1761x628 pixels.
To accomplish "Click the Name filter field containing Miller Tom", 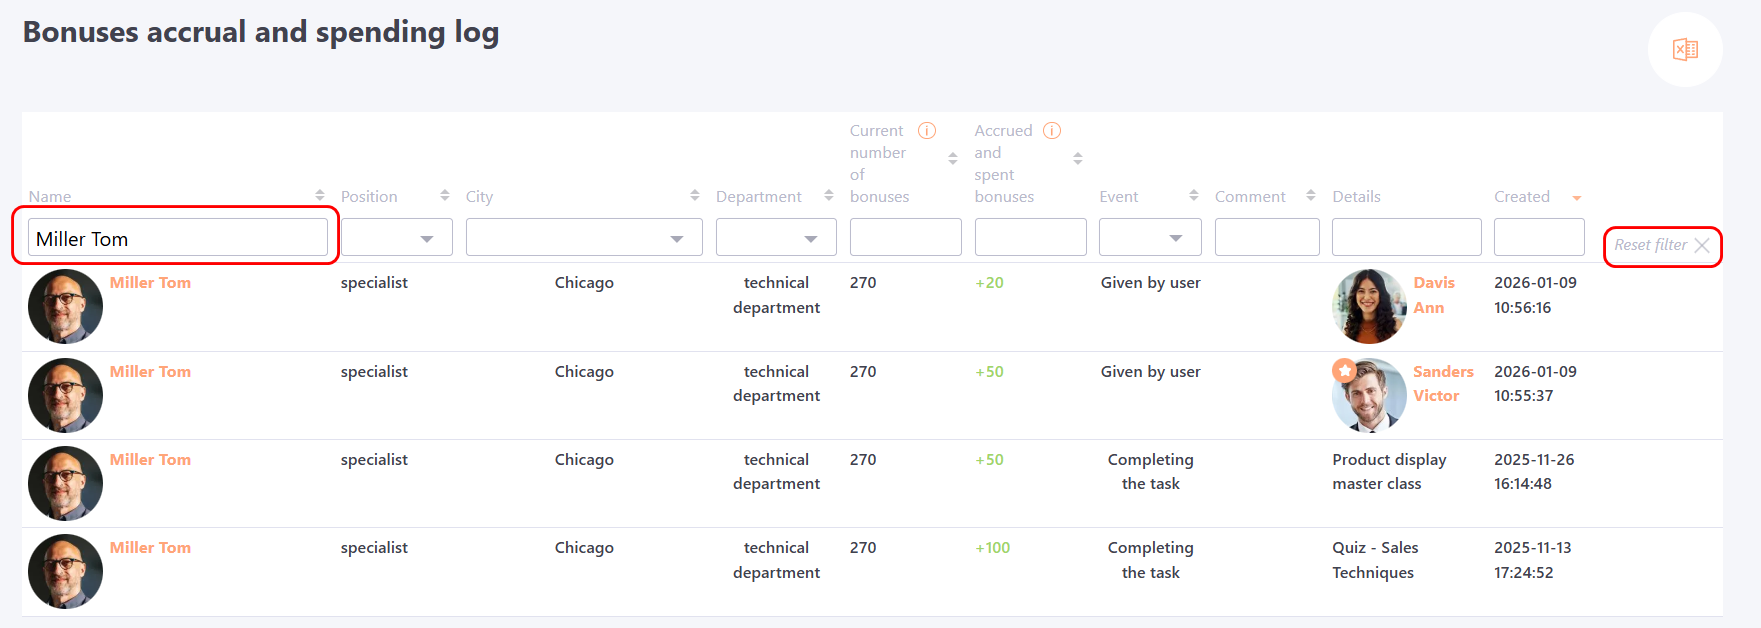I will coord(178,238).
